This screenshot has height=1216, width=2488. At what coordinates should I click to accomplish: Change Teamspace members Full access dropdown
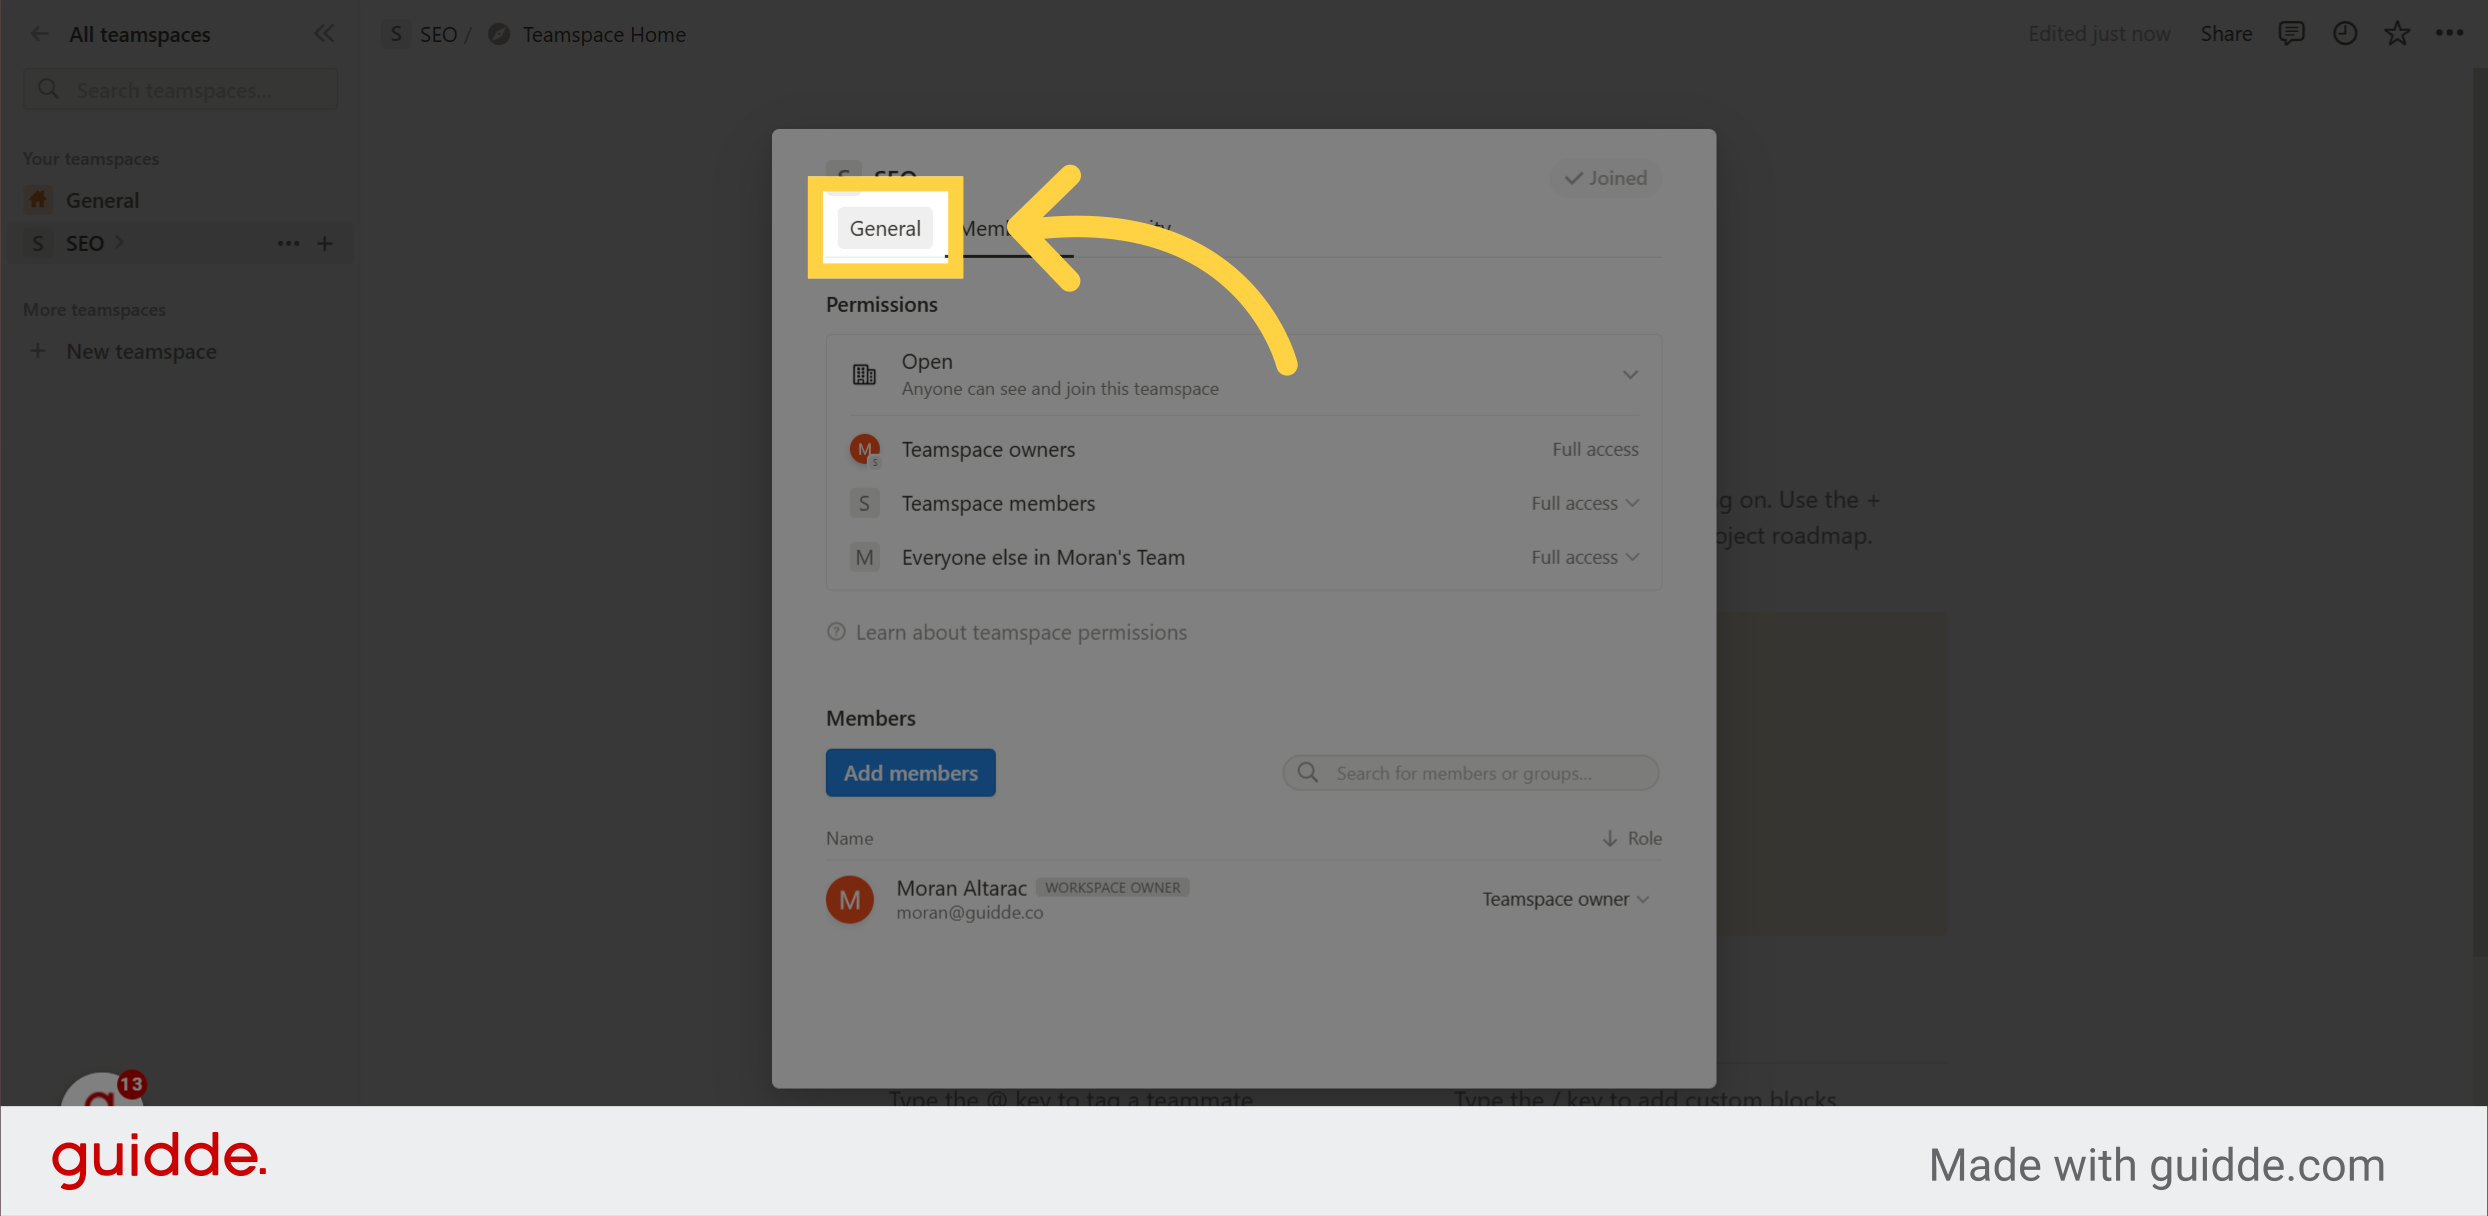[1585, 503]
